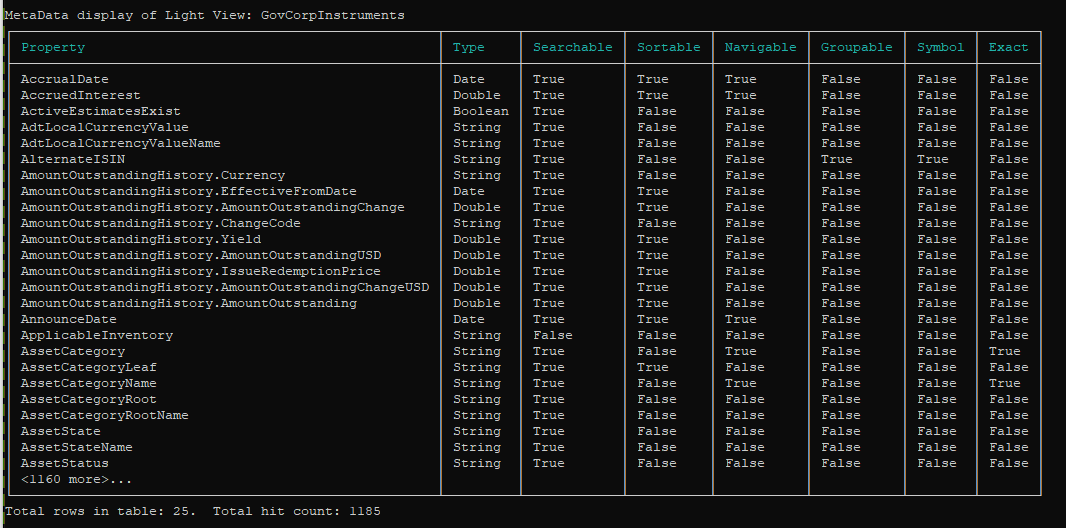Click the '<1160 more>...' text
Screen dimensions: 1066x528
76,480
